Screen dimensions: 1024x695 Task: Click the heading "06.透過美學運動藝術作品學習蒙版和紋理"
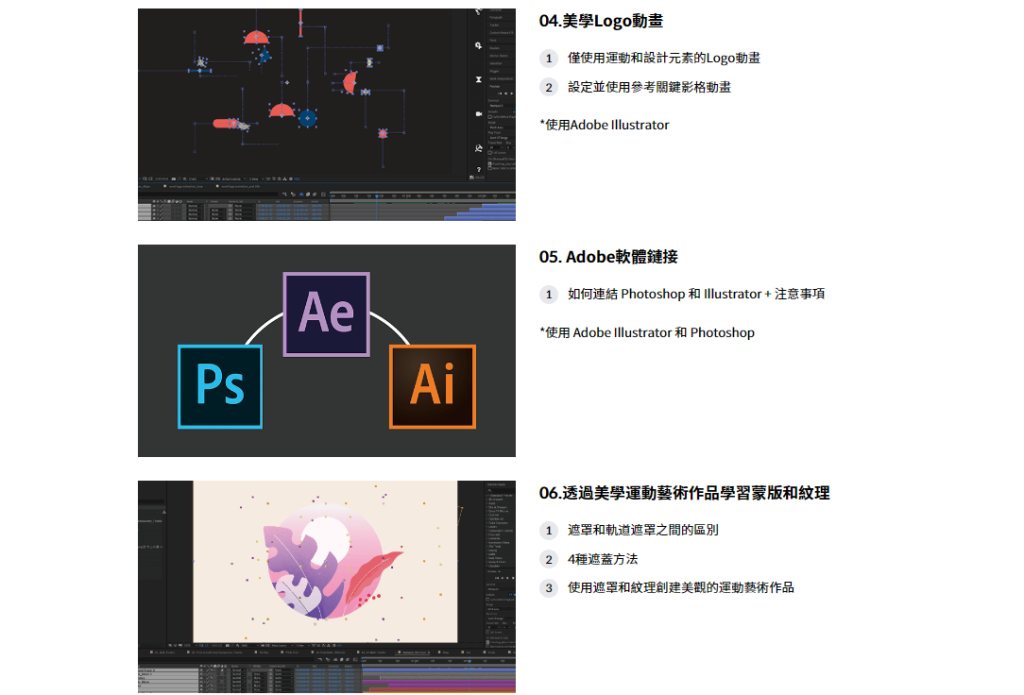(x=684, y=493)
